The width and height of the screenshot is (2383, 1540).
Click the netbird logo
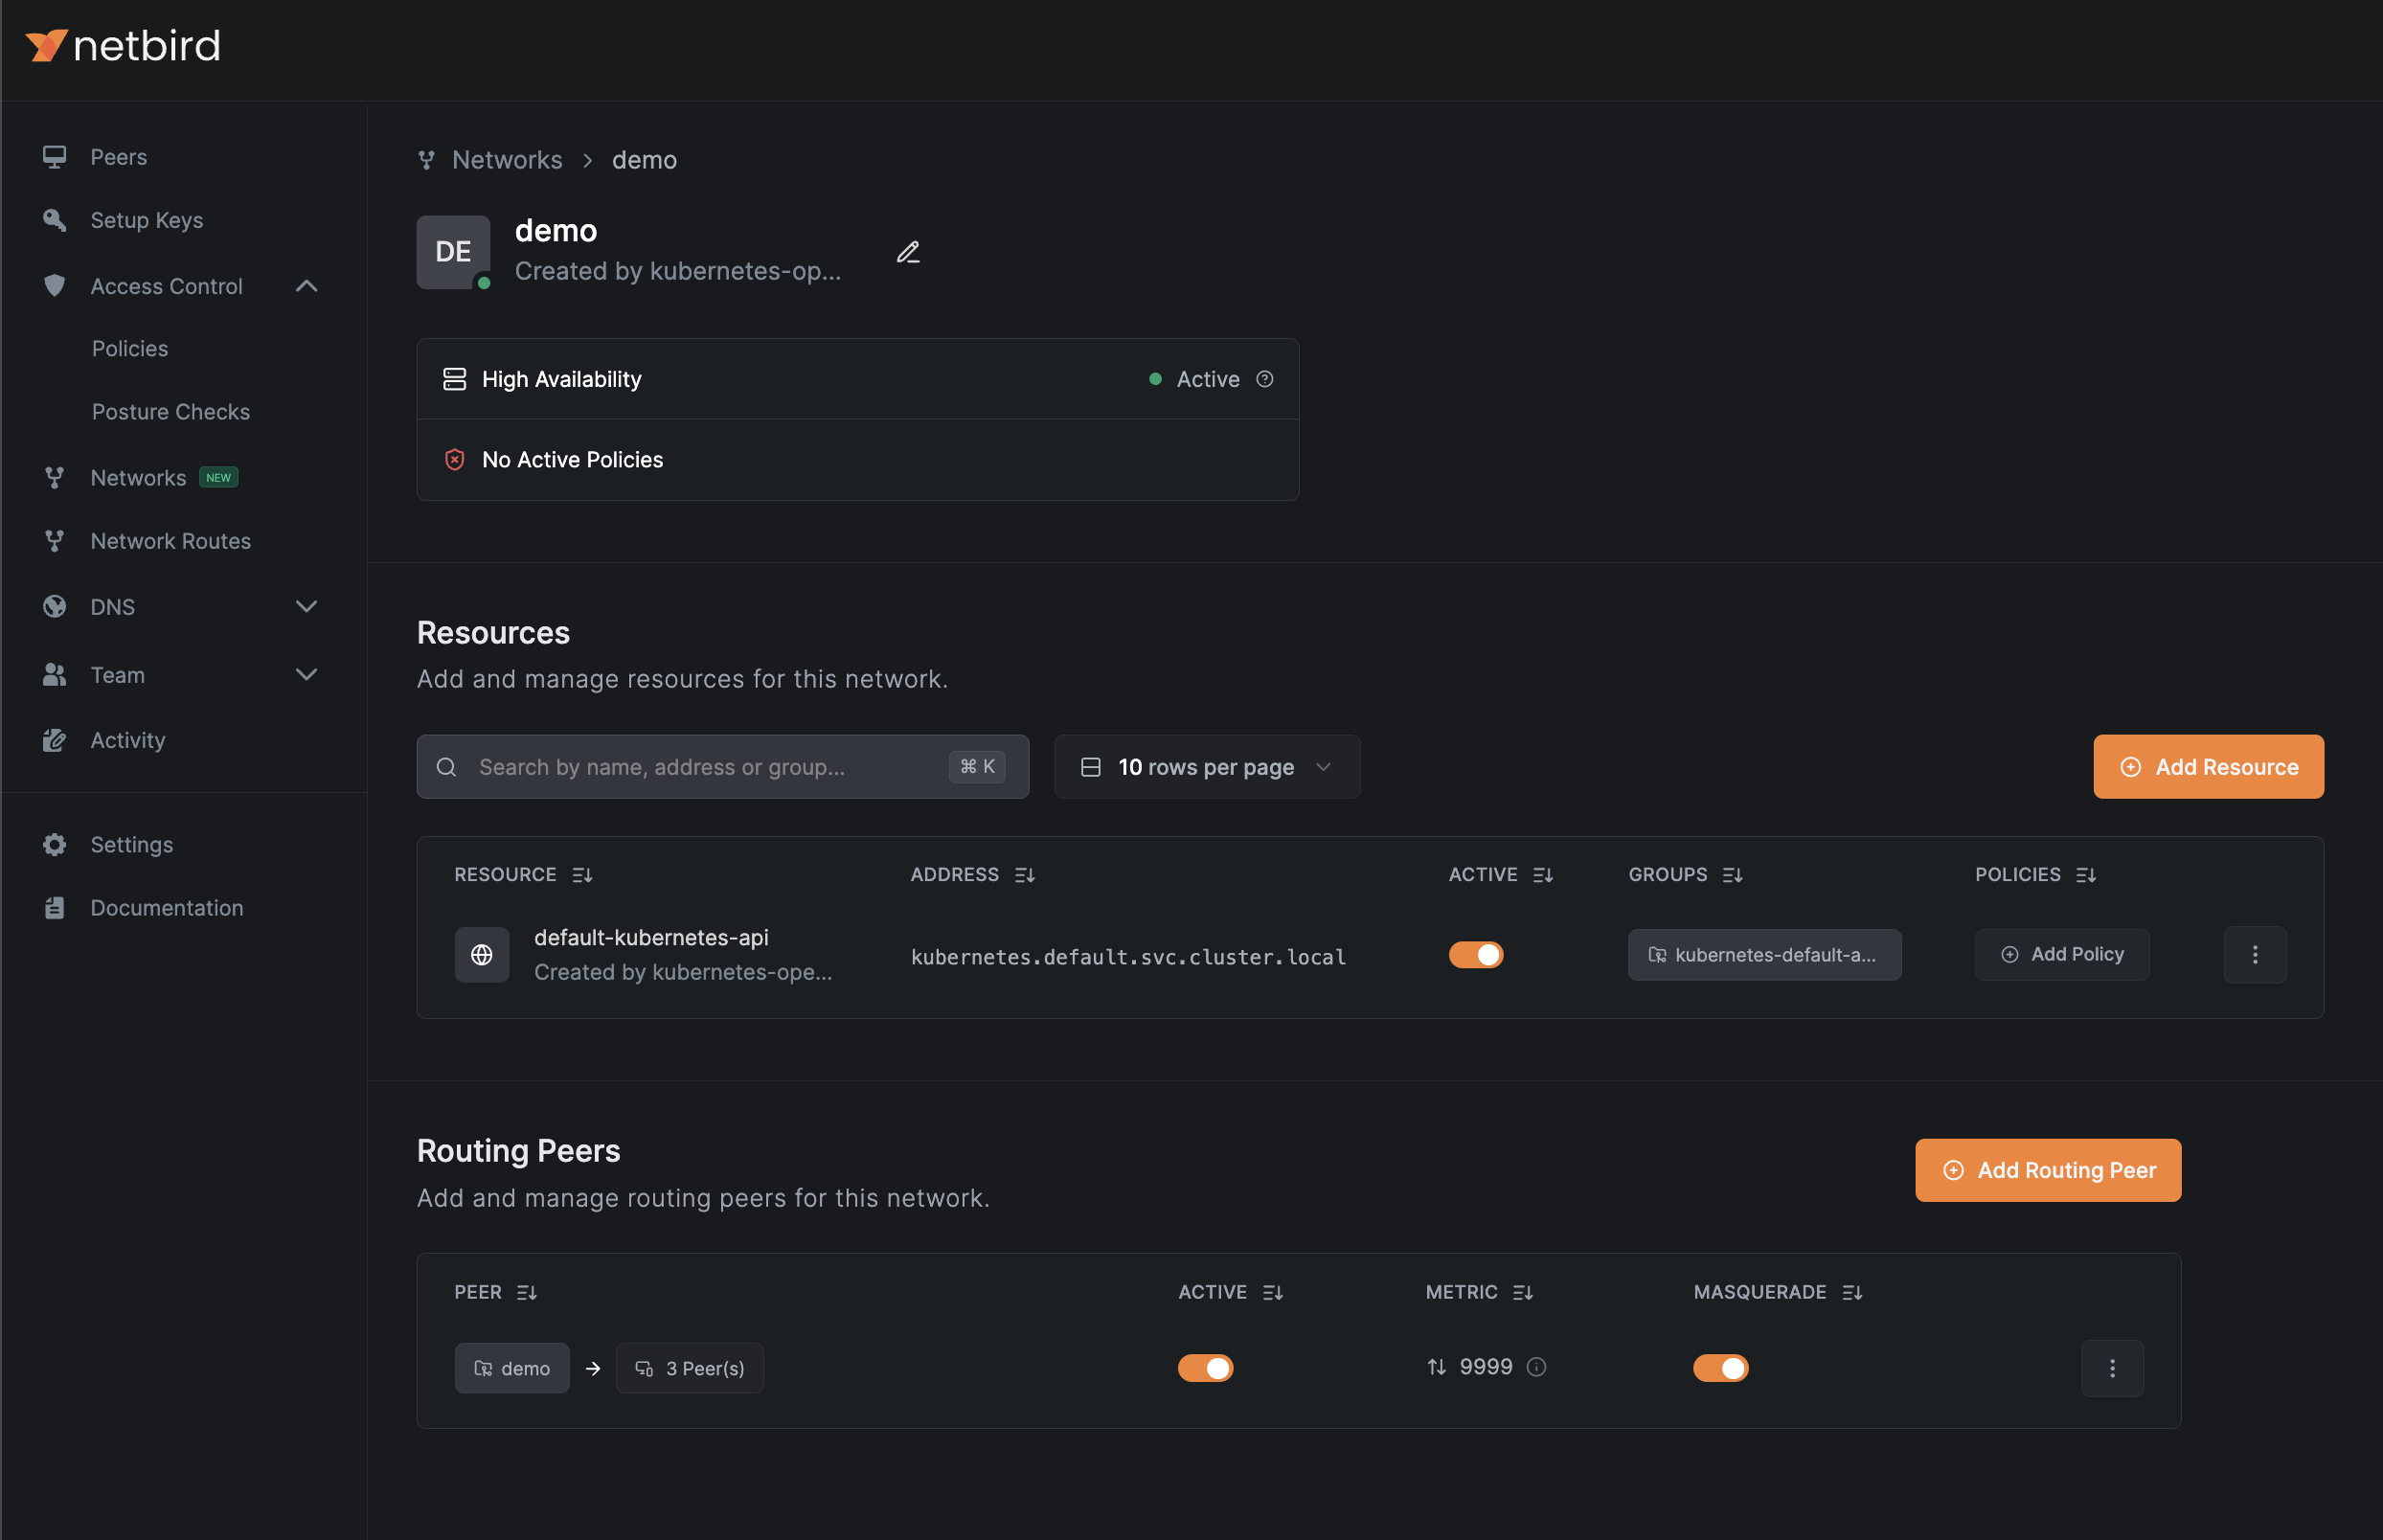pyautogui.click(x=122, y=46)
